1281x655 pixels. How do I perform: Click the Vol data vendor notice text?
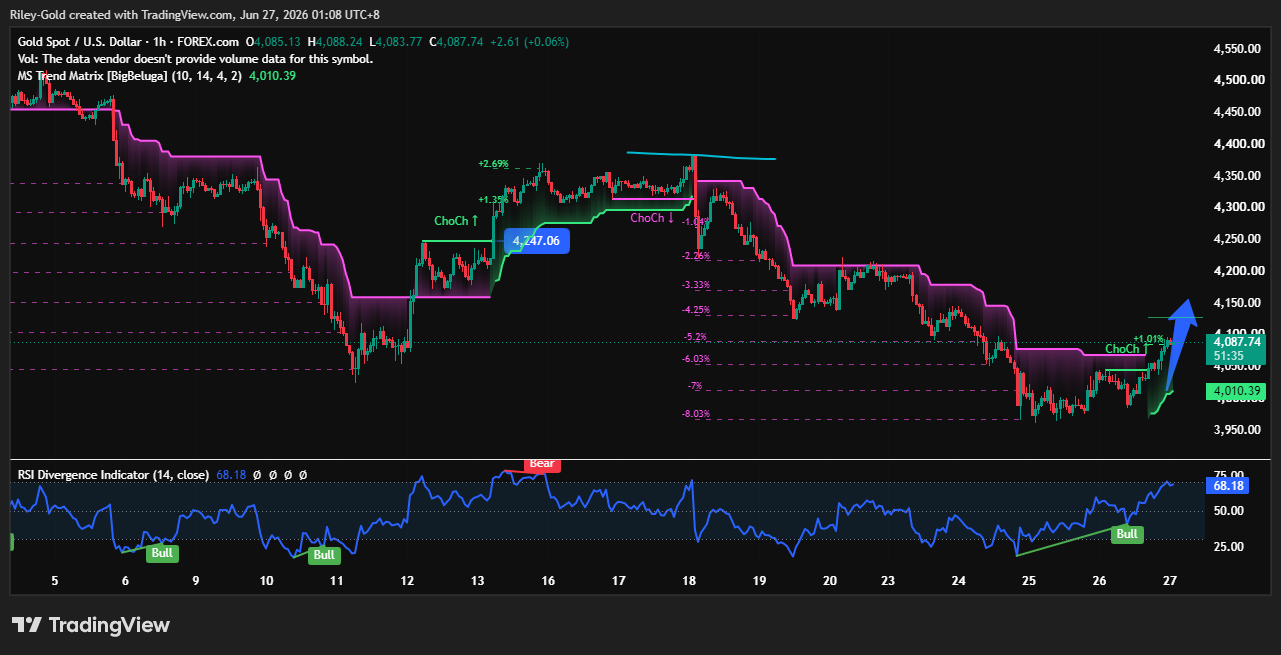(x=196, y=59)
